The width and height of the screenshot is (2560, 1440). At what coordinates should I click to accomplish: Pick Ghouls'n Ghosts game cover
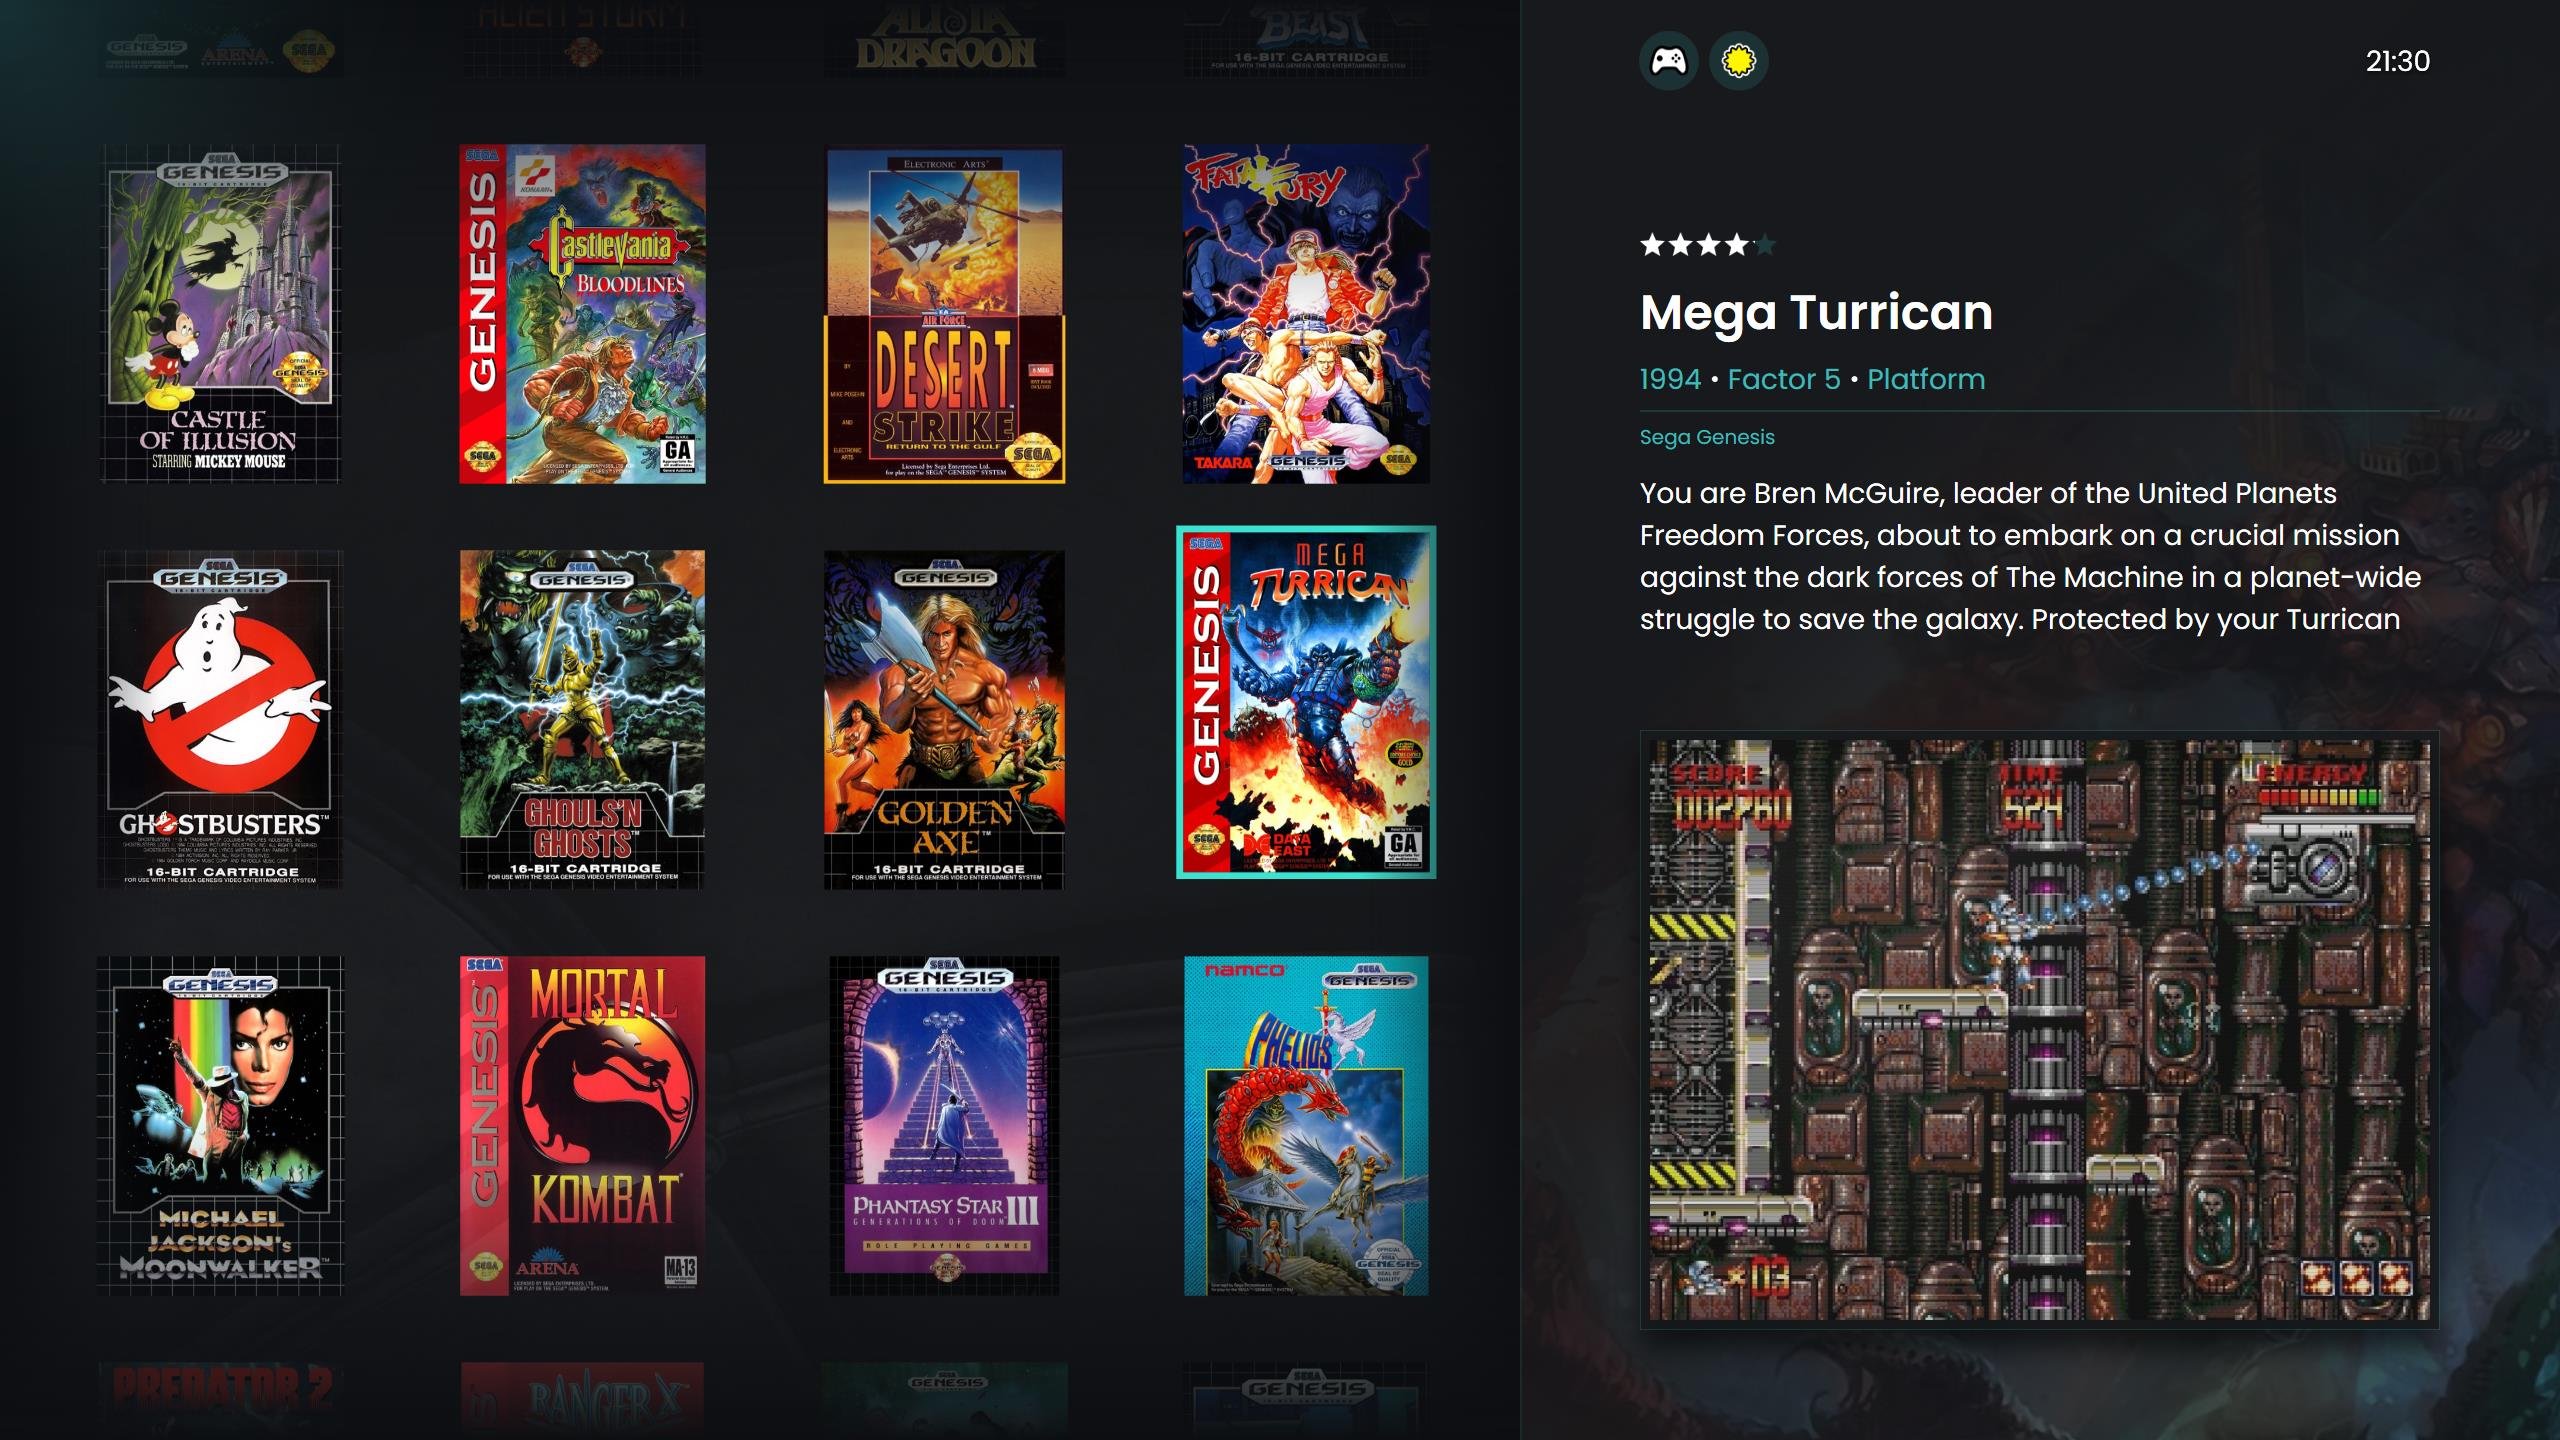tap(582, 719)
